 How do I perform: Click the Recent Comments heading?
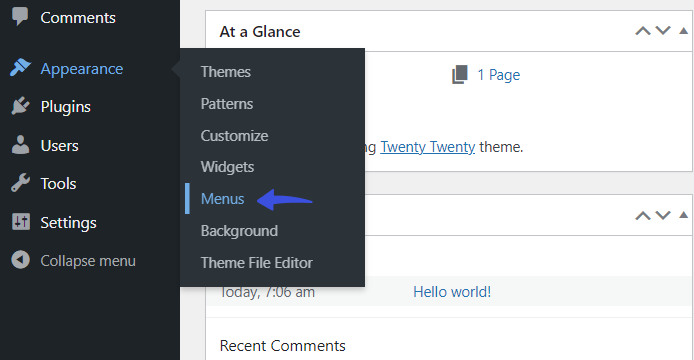tap(282, 346)
